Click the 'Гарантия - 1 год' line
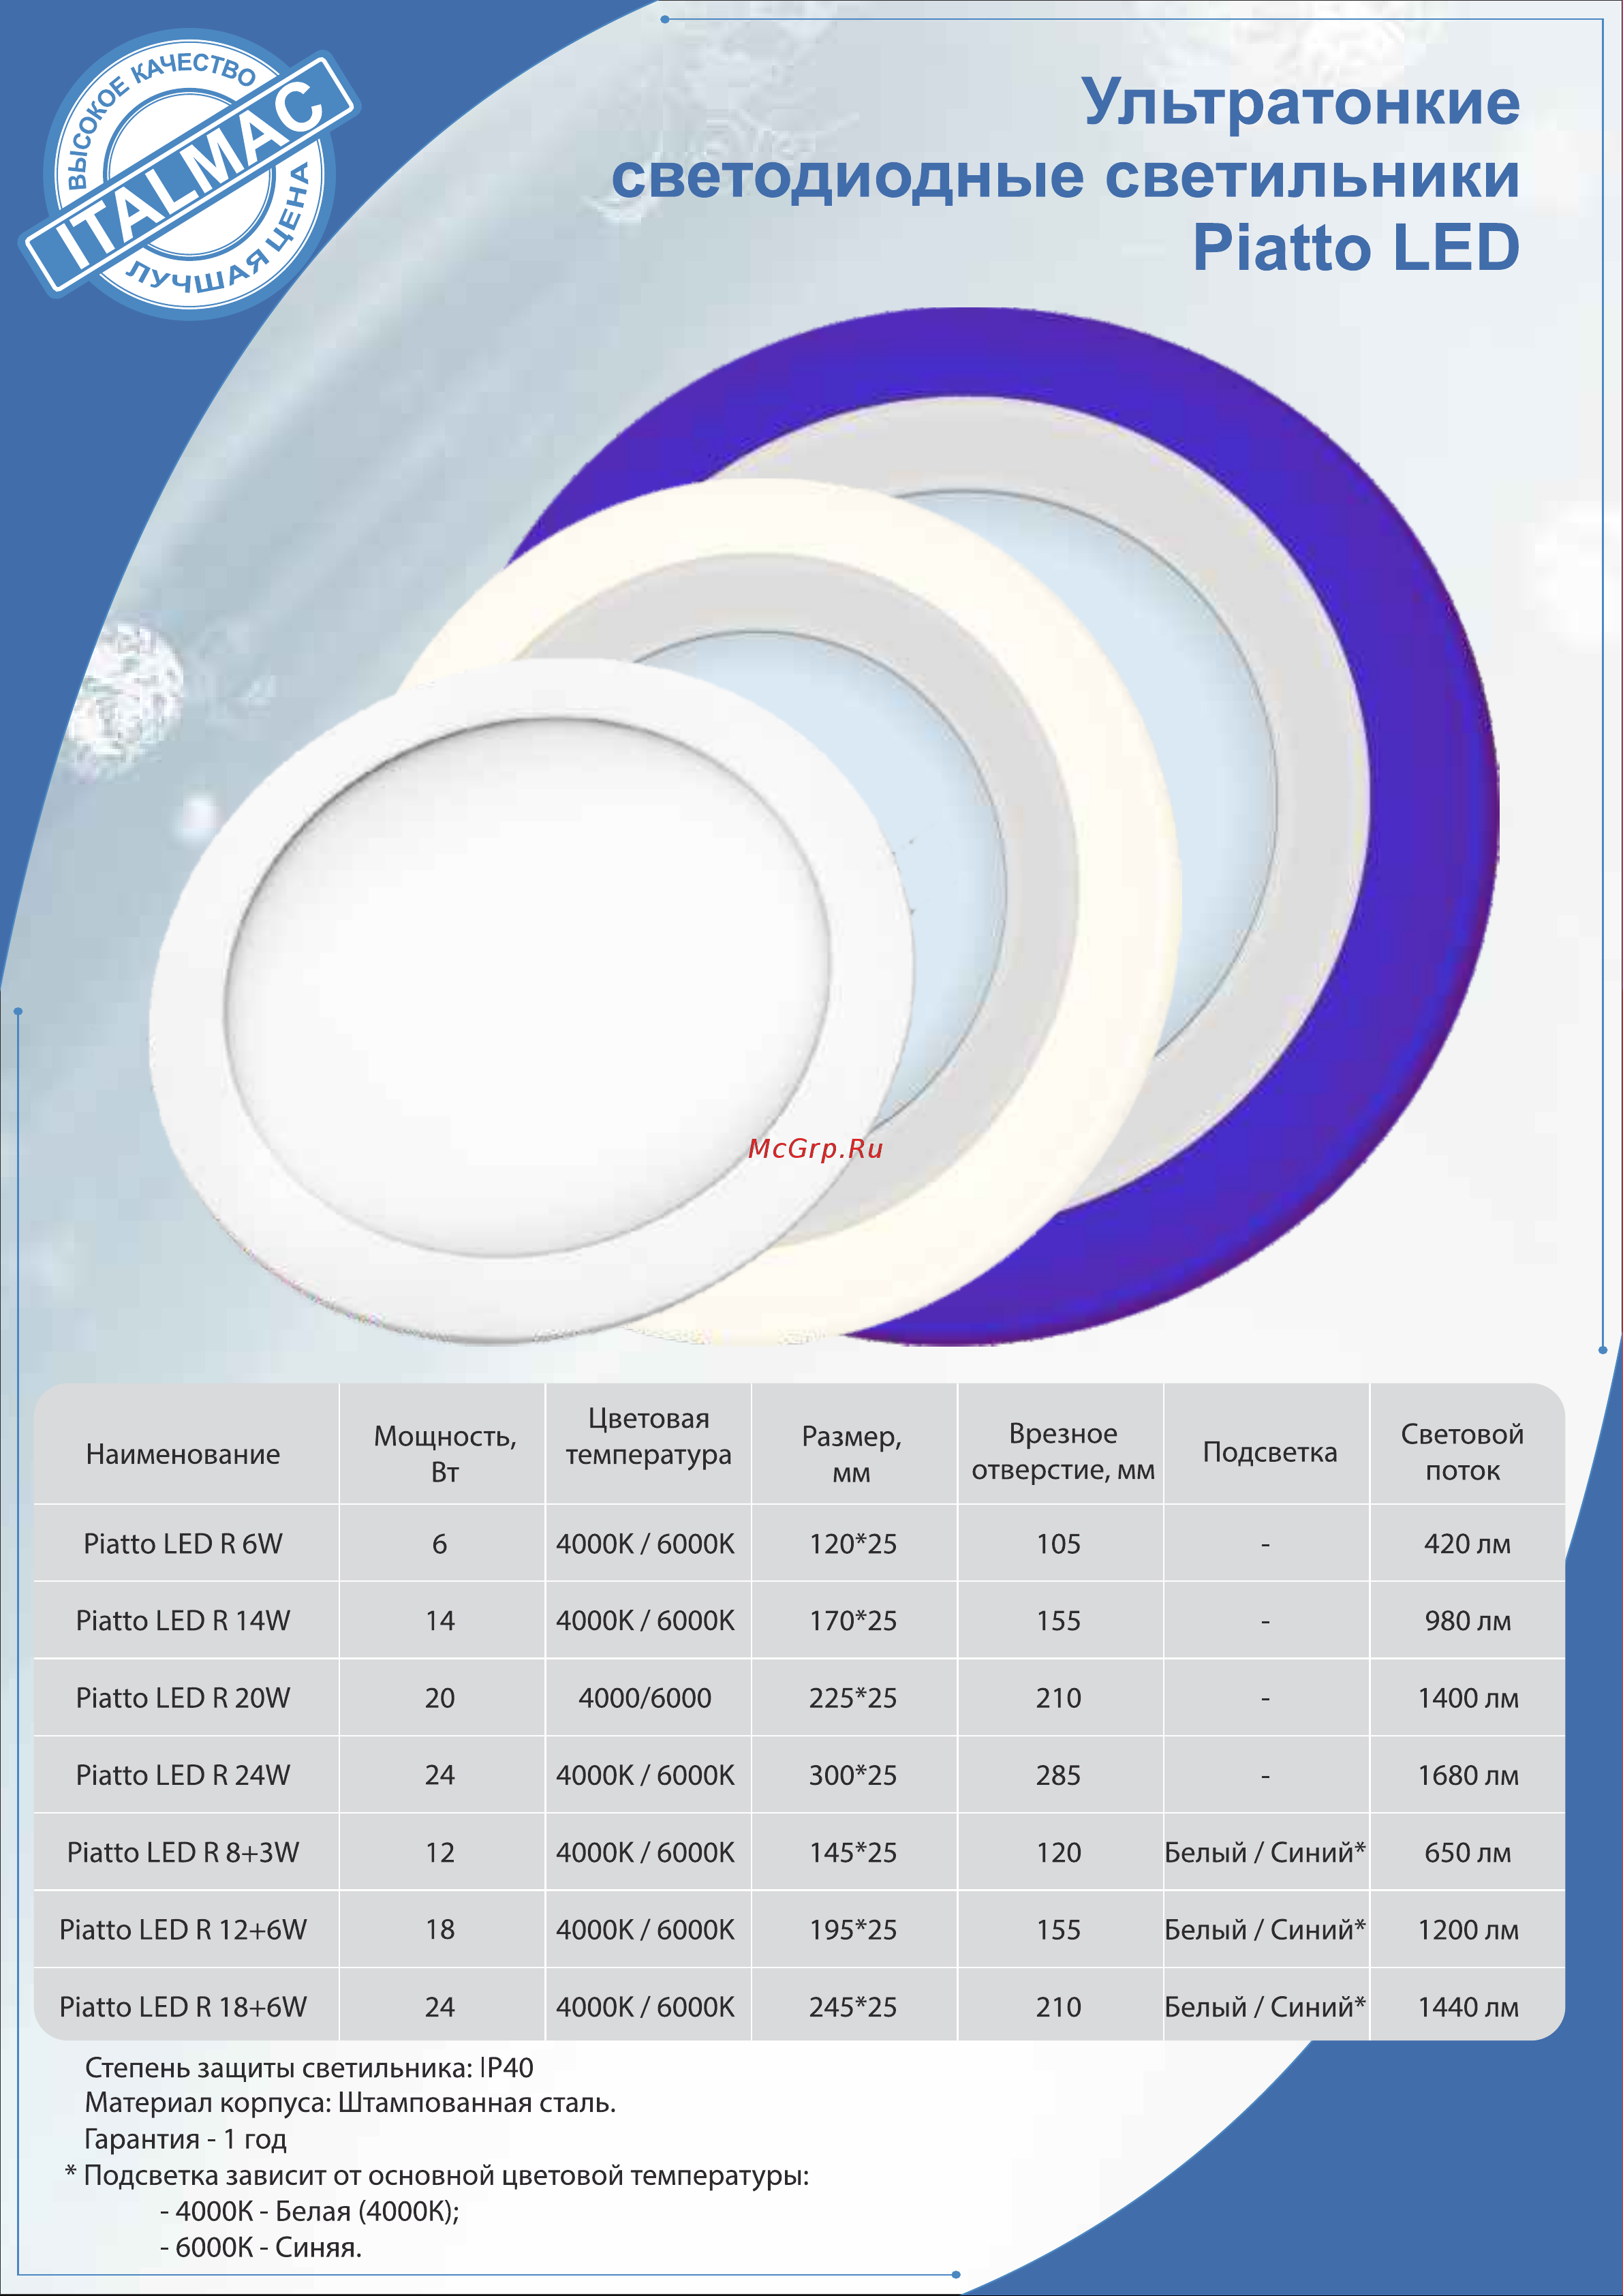This screenshot has width=1623, height=2296. pos(186,2139)
